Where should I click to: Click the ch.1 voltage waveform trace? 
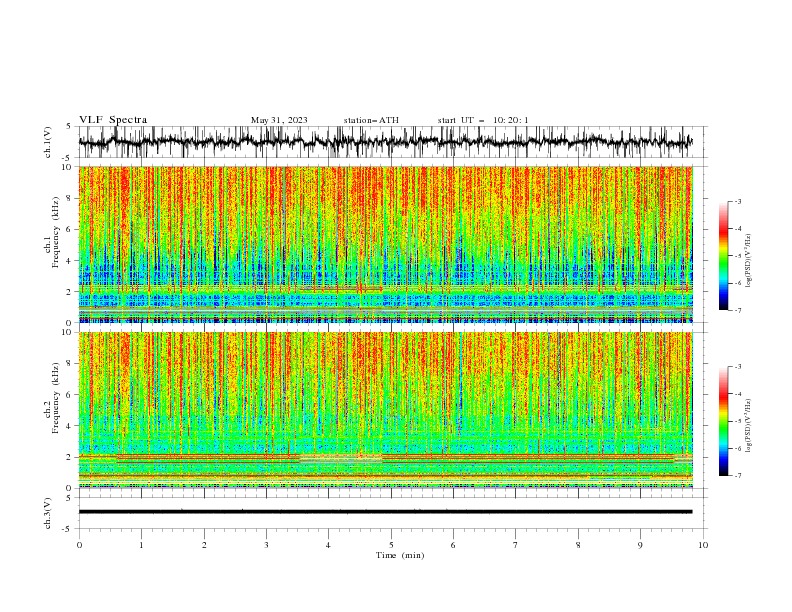click(385, 142)
